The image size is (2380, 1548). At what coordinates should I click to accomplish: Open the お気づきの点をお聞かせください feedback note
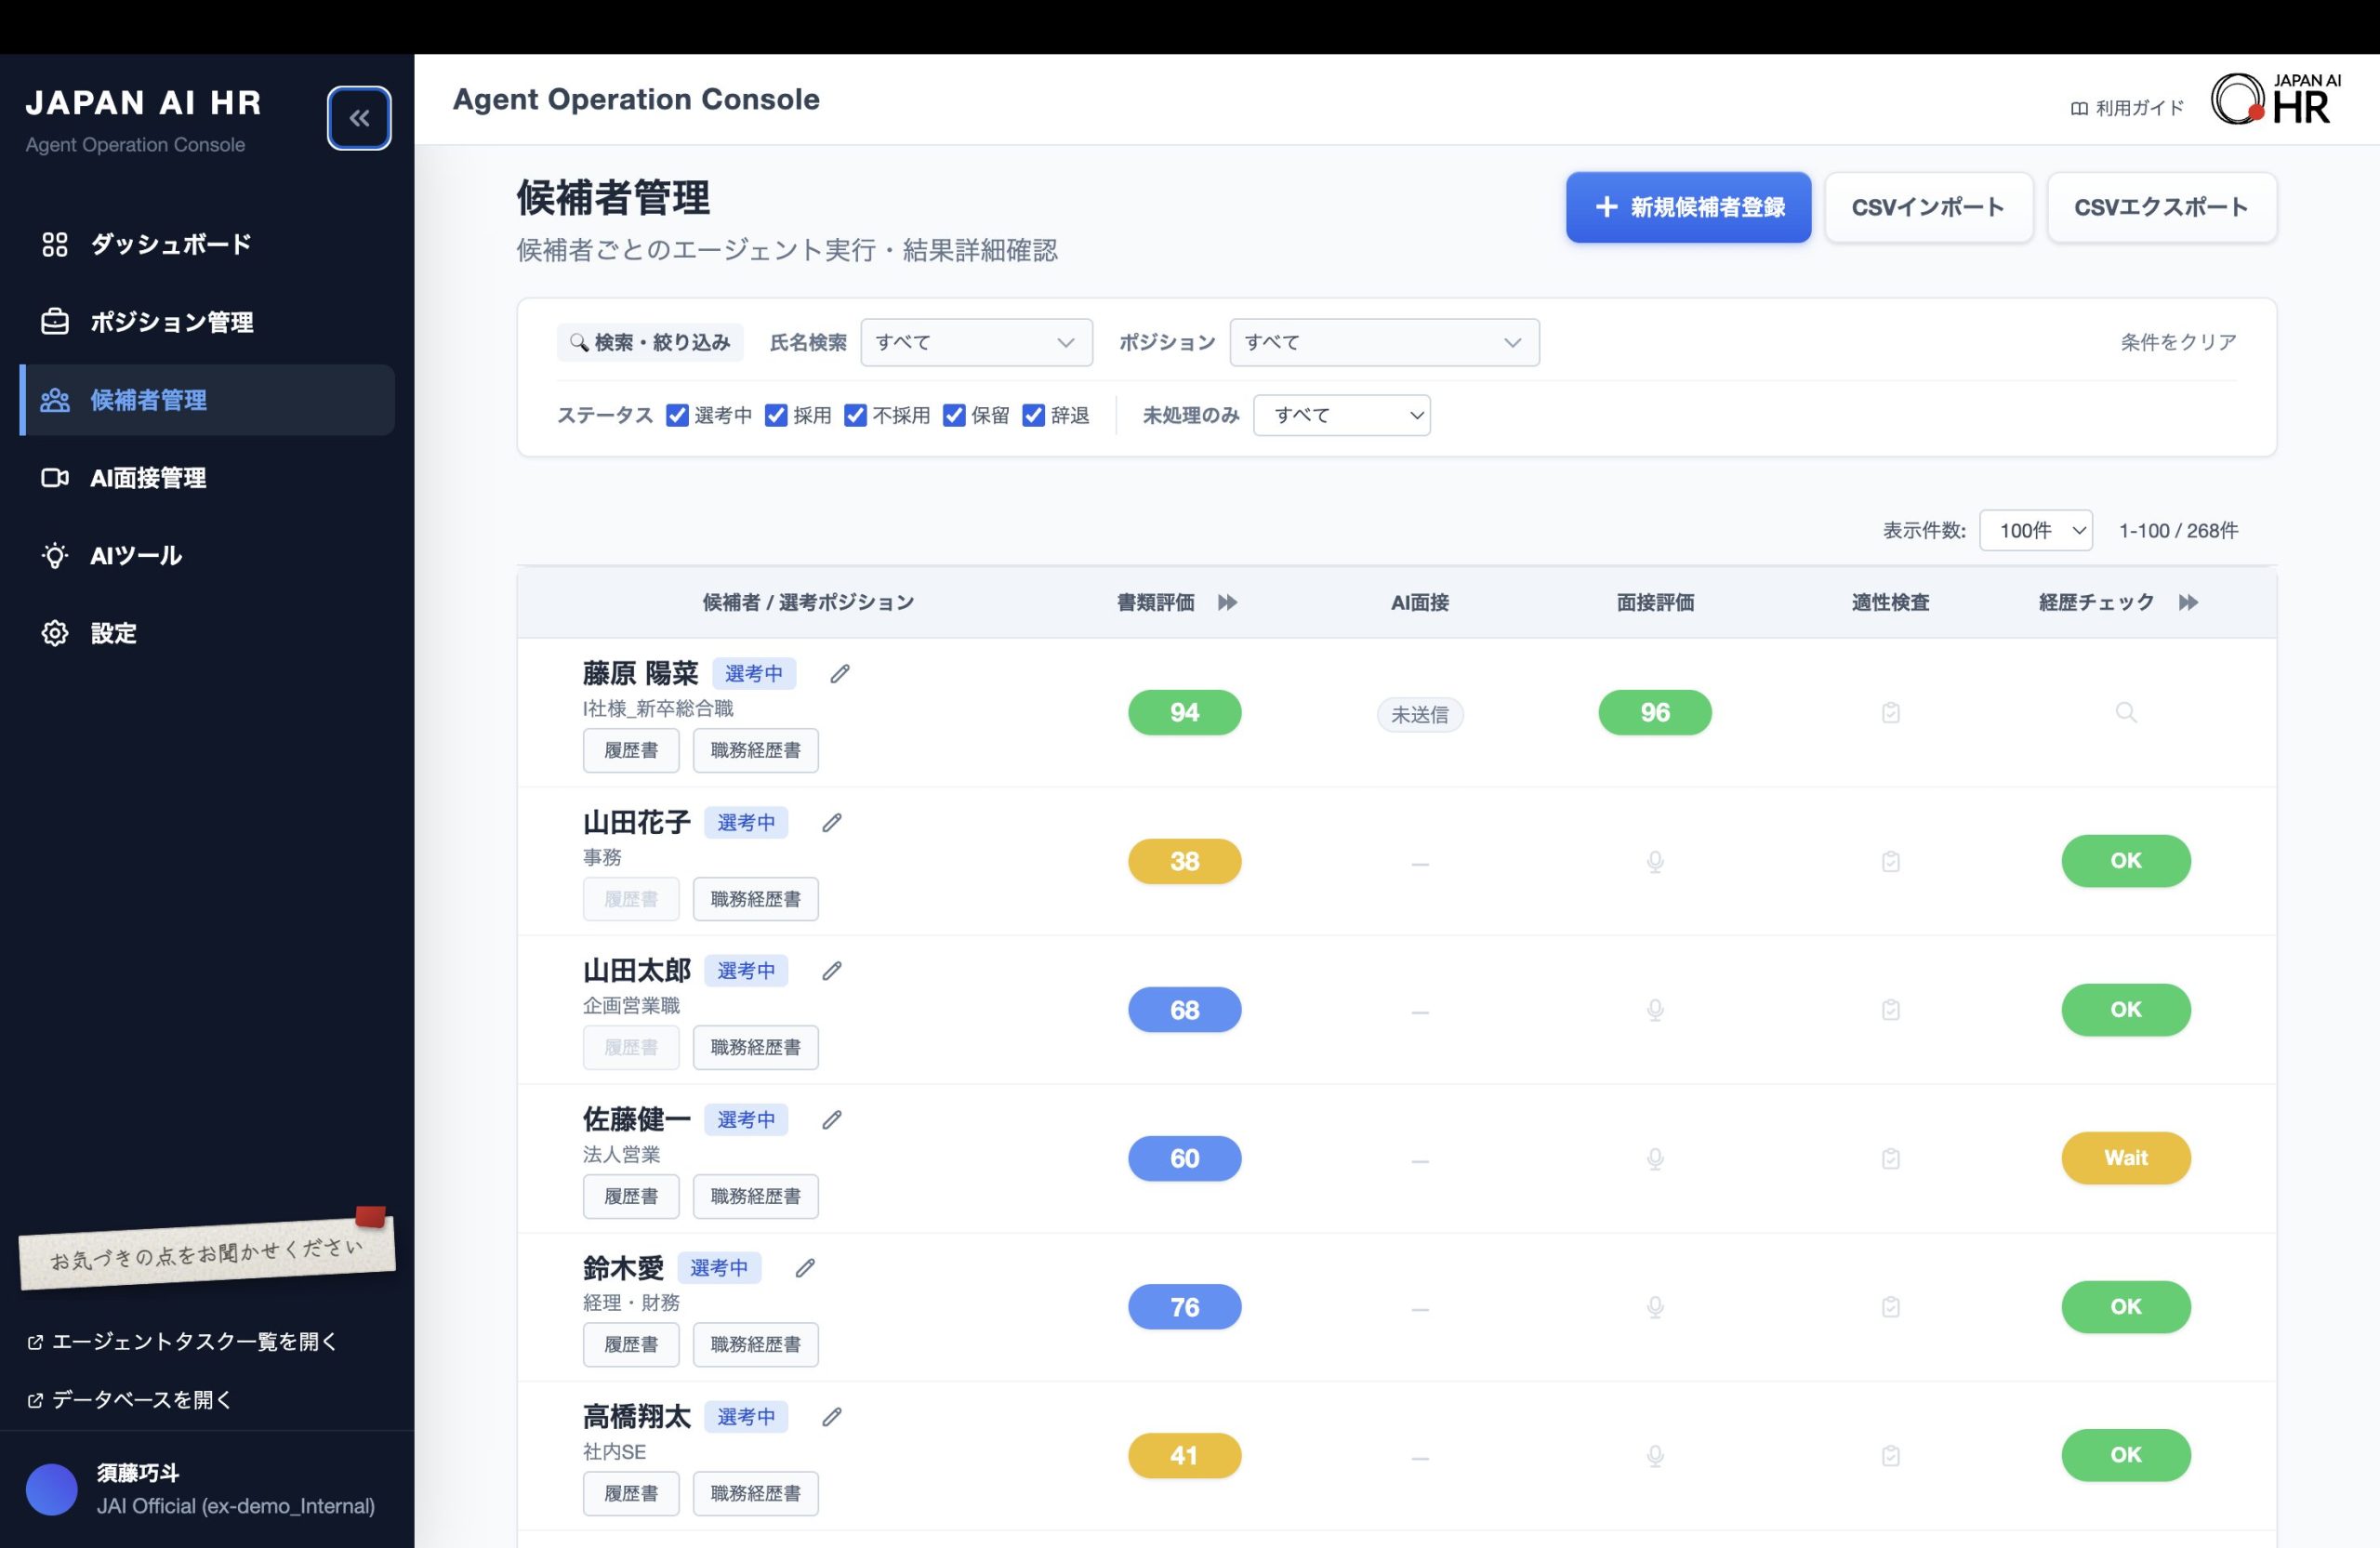[x=207, y=1252]
